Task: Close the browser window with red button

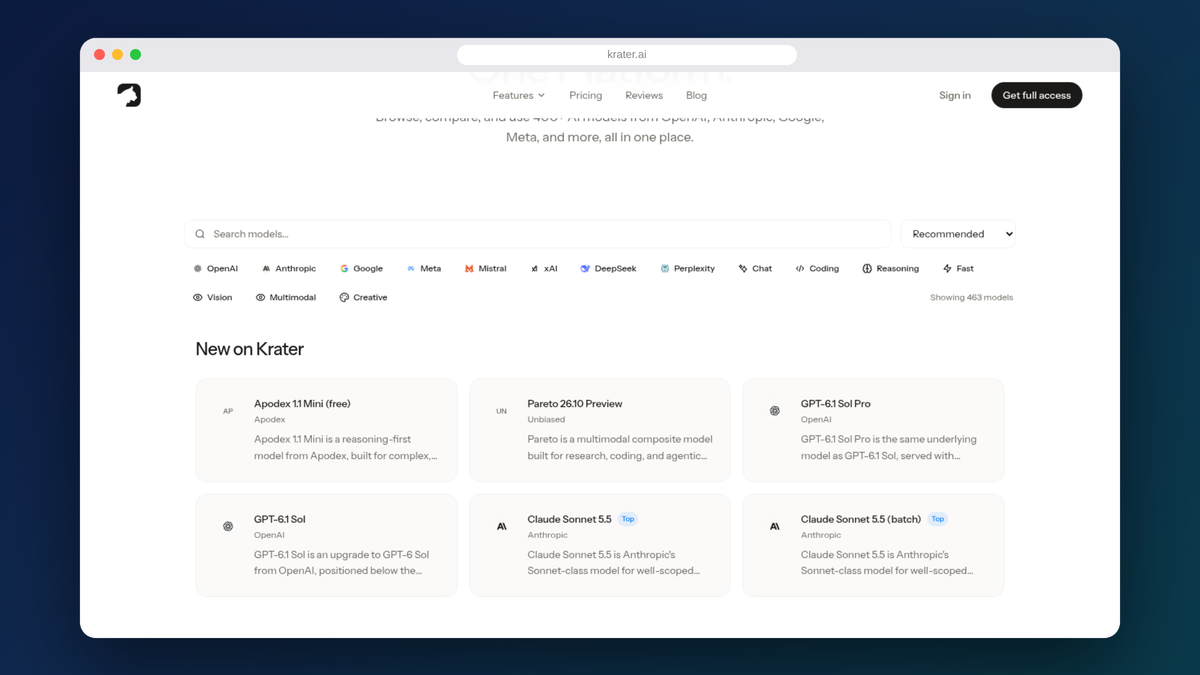Action: pos(99,55)
